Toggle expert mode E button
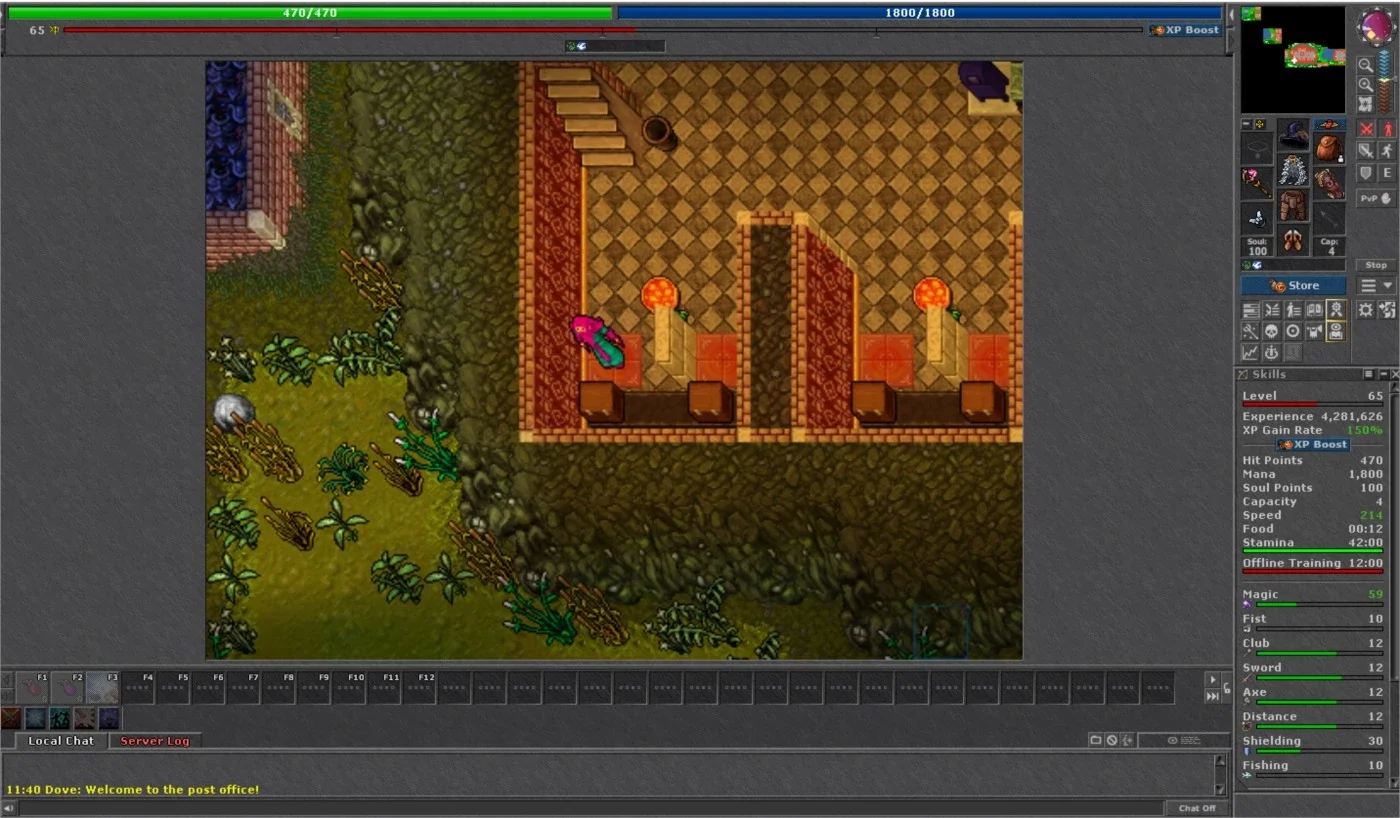This screenshot has width=1400, height=818. (1387, 173)
